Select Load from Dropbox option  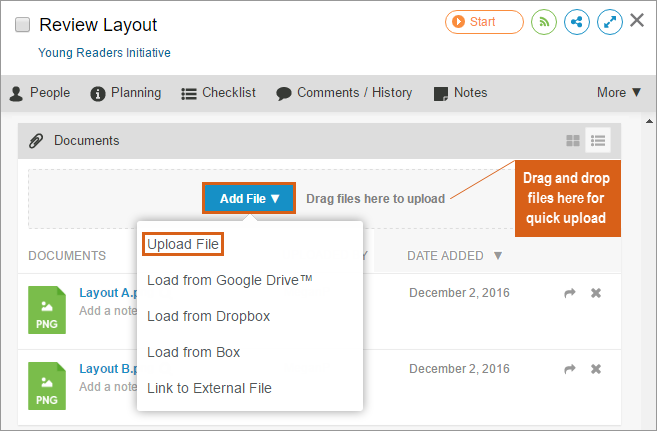point(208,316)
